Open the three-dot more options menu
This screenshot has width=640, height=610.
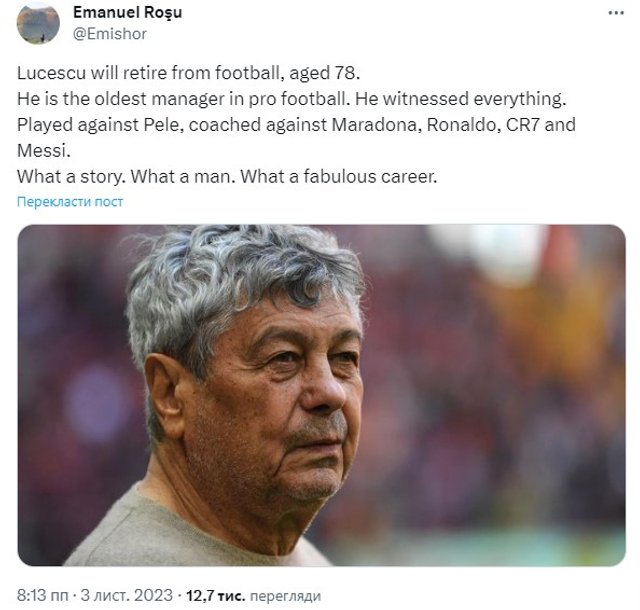coord(616,14)
